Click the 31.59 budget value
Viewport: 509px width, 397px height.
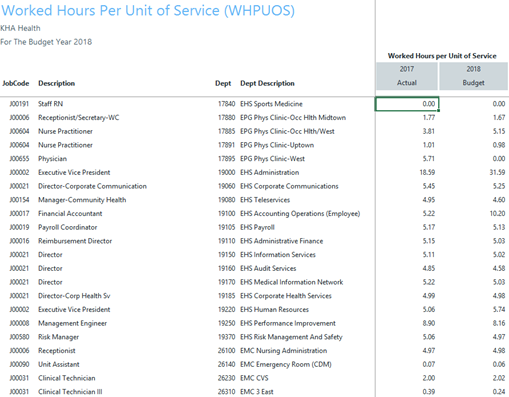tap(497, 172)
